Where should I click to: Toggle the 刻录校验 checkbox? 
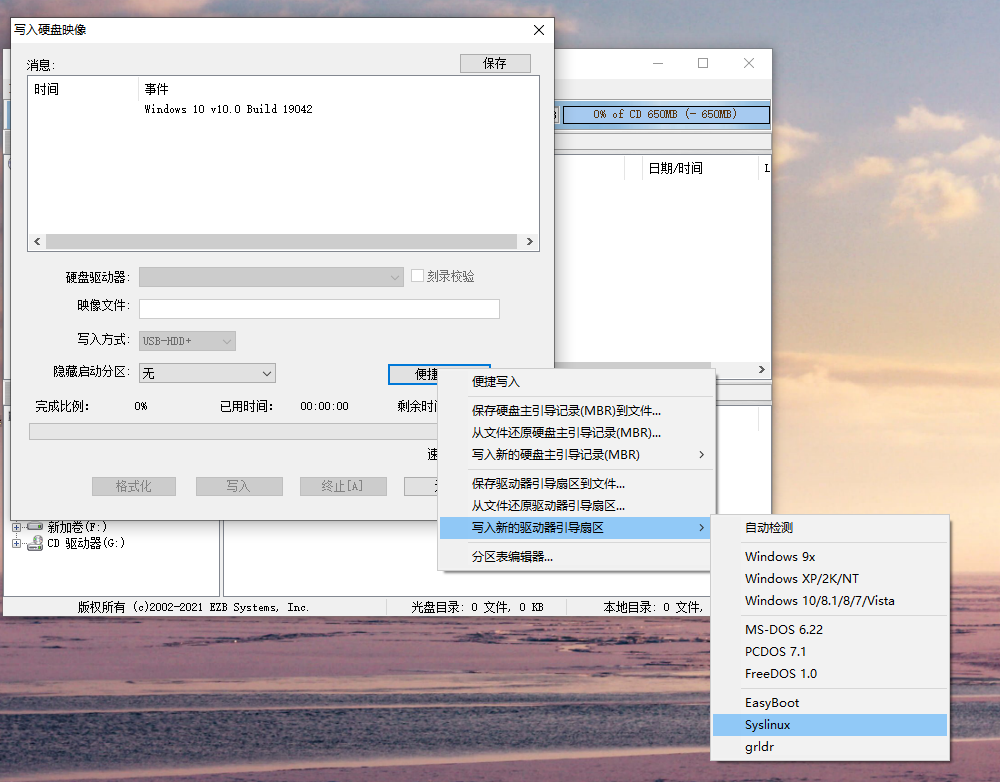click(x=418, y=276)
